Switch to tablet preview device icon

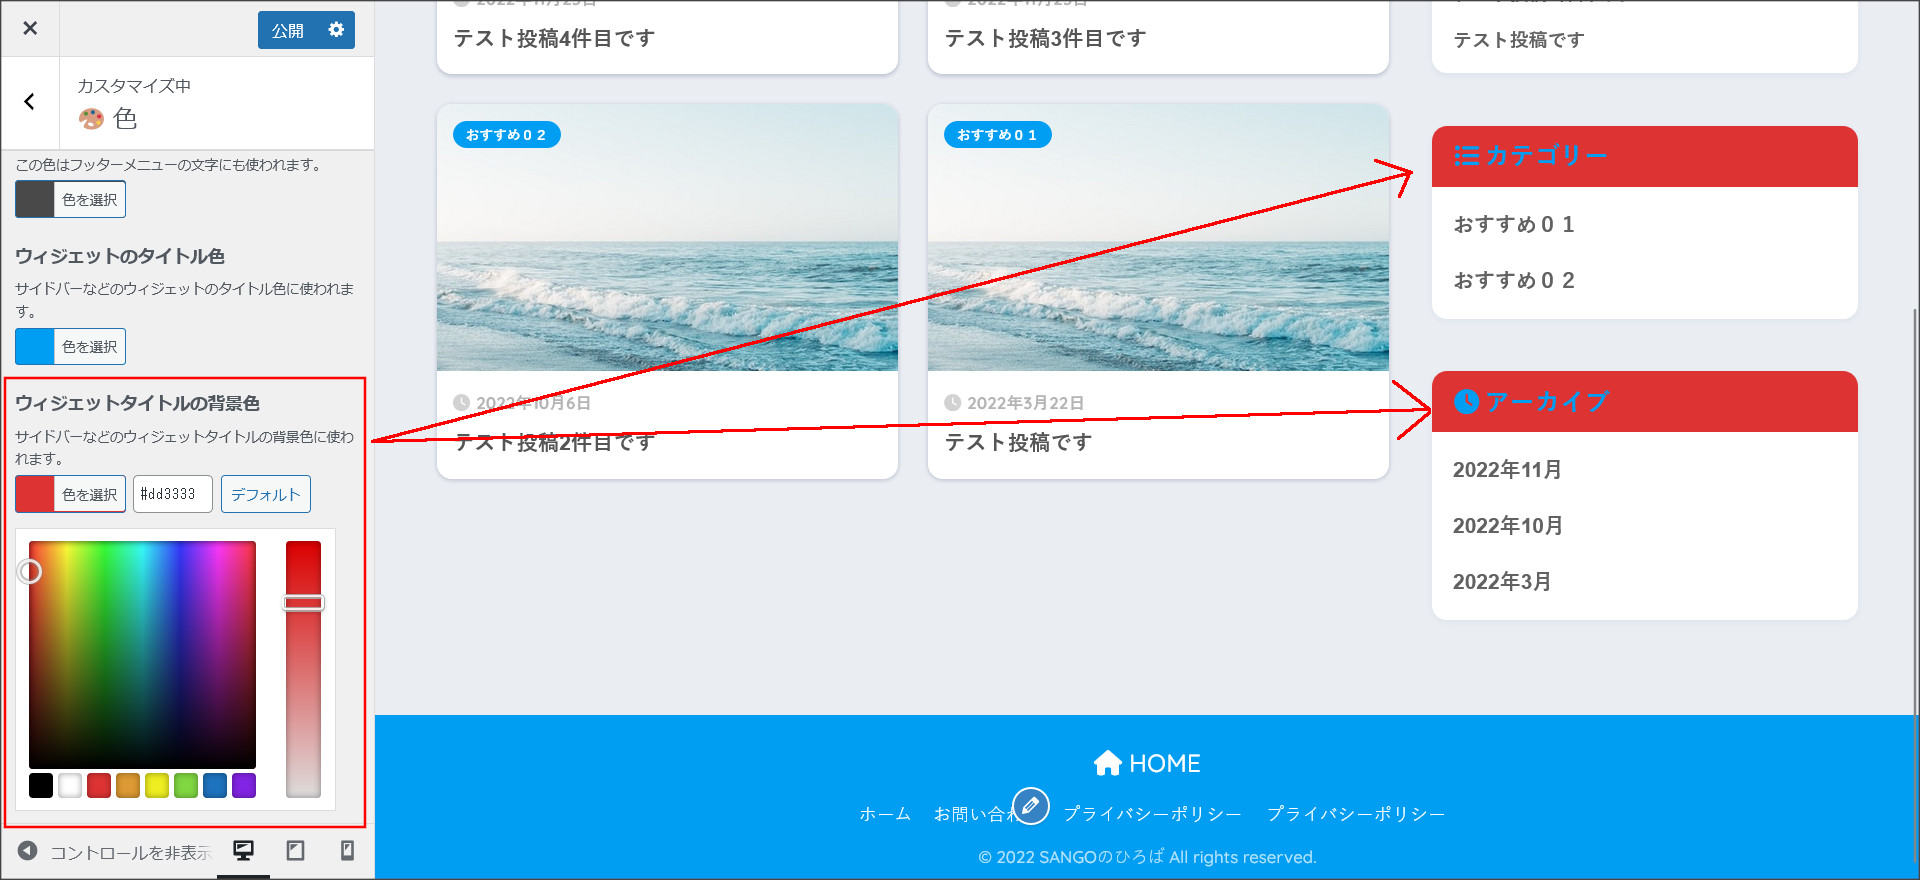(x=295, y=851)
